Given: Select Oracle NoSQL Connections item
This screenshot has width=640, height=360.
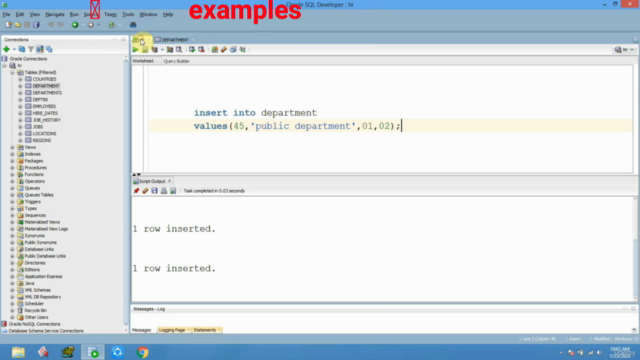Looking at the screenshot, I should 34,324.
